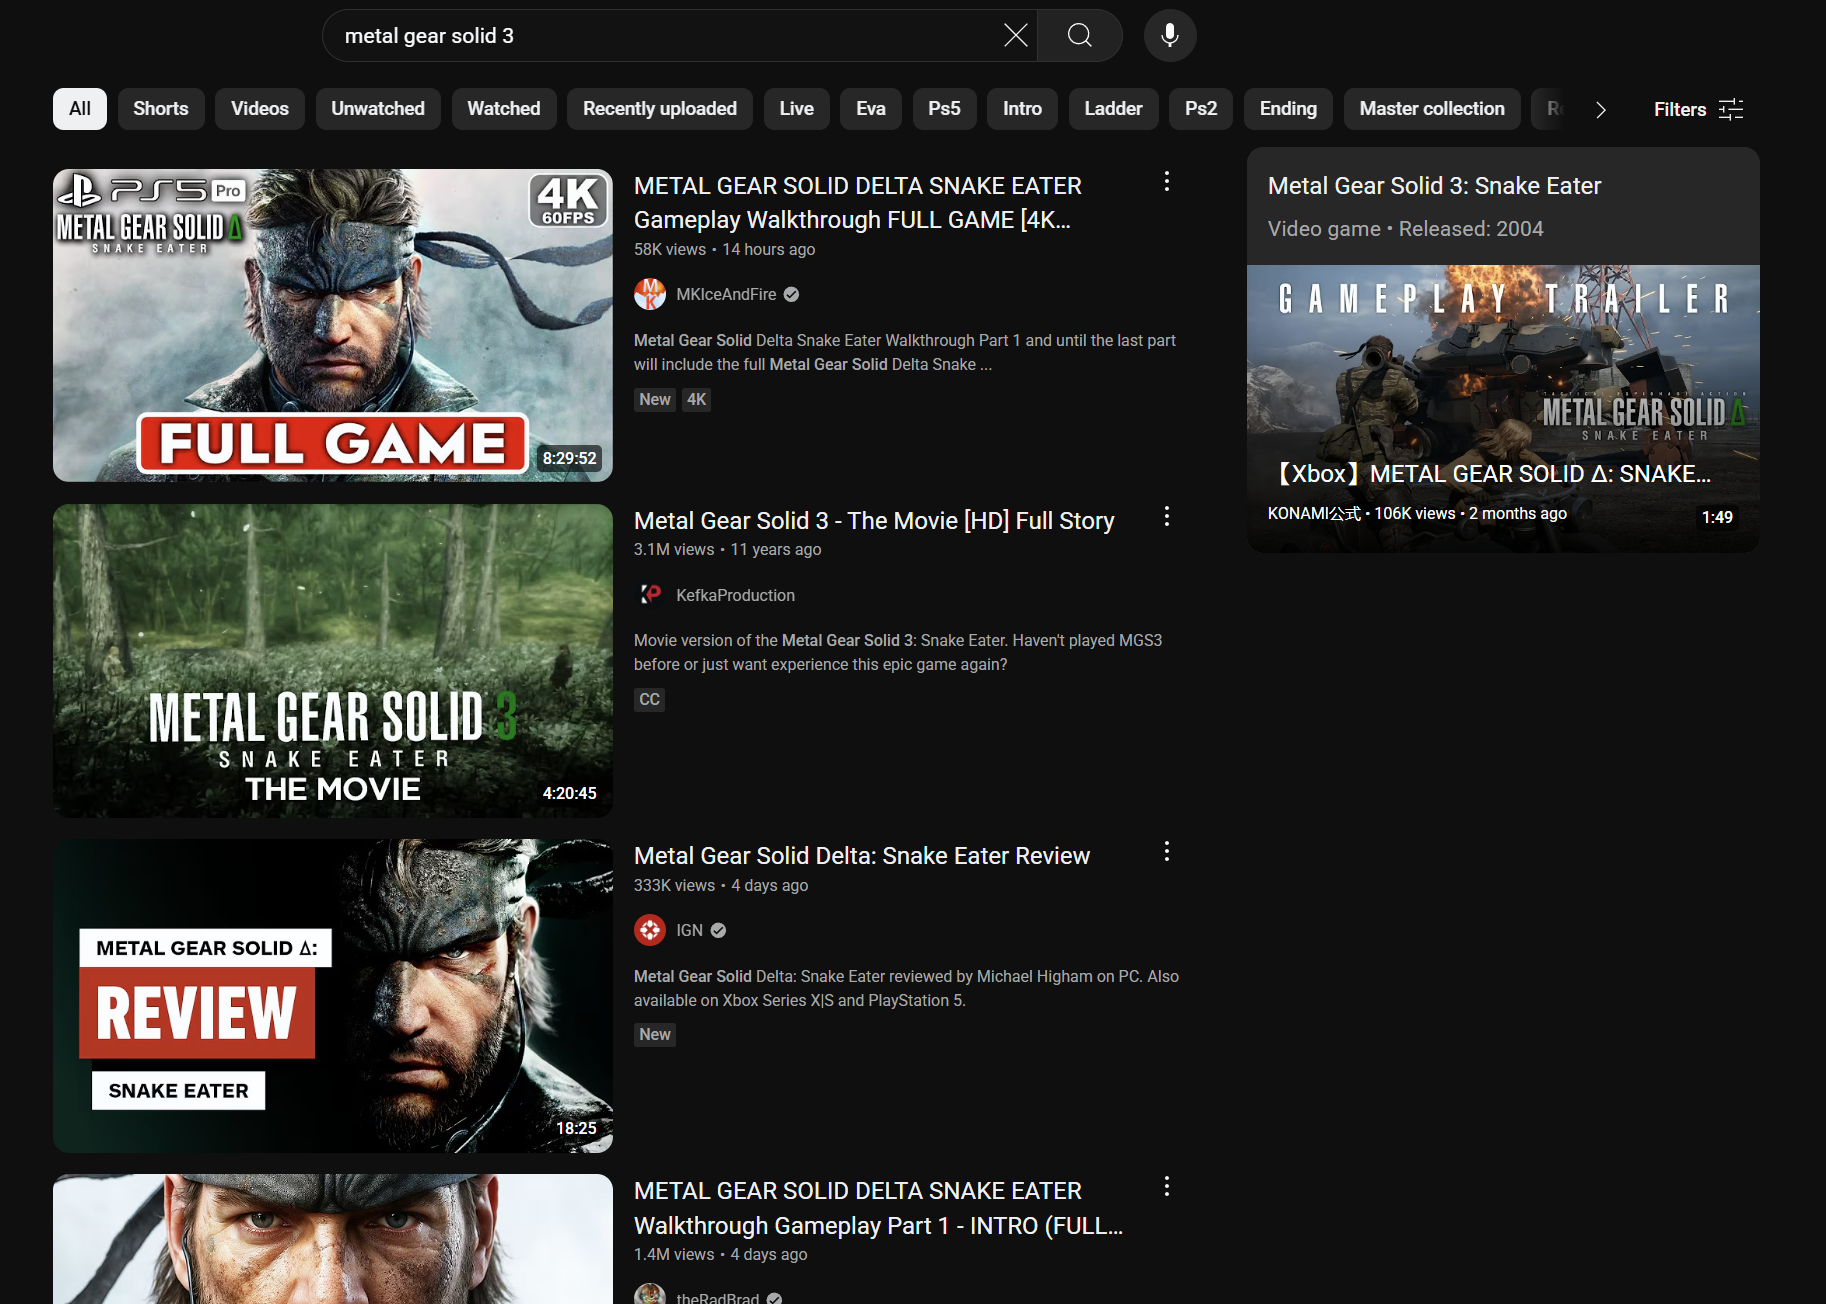Image resolution: width=1826 pixels, height=1304 pixels.
Task: Click the New badge under the first video
Action: tap(655, 399)
